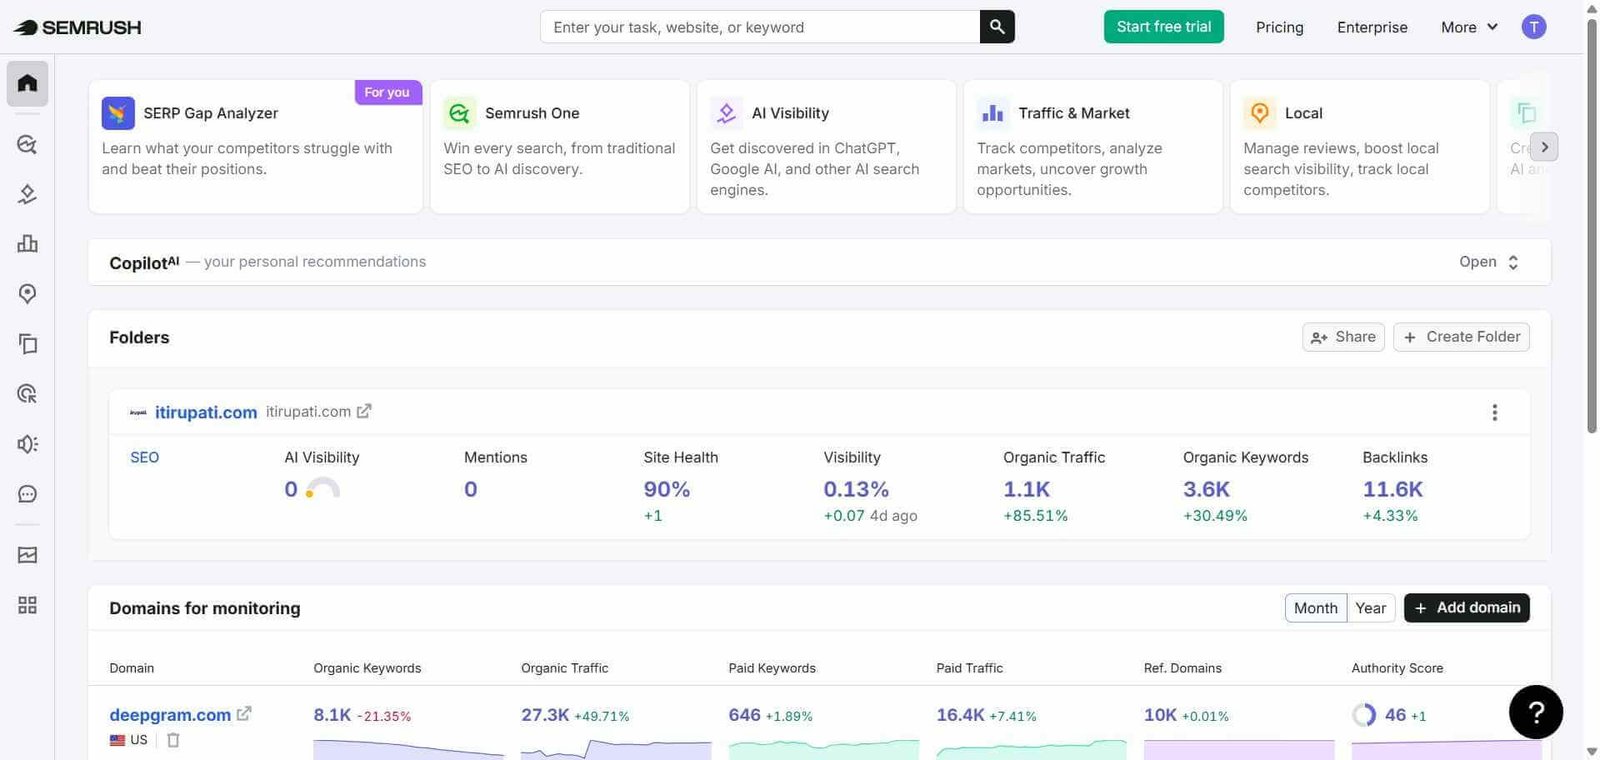The image size is (1600, 760).
Task: Open Site Health value 90%
Action: click(x=667, y=489)
